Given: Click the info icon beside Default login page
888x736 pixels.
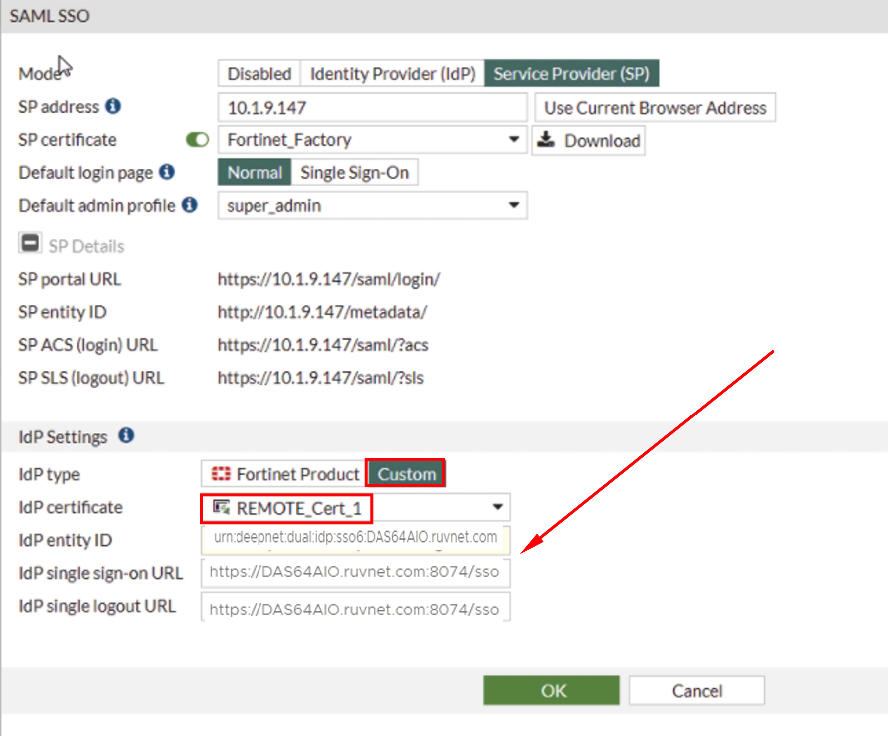Looking at the screenshot, I should point(167,172).
